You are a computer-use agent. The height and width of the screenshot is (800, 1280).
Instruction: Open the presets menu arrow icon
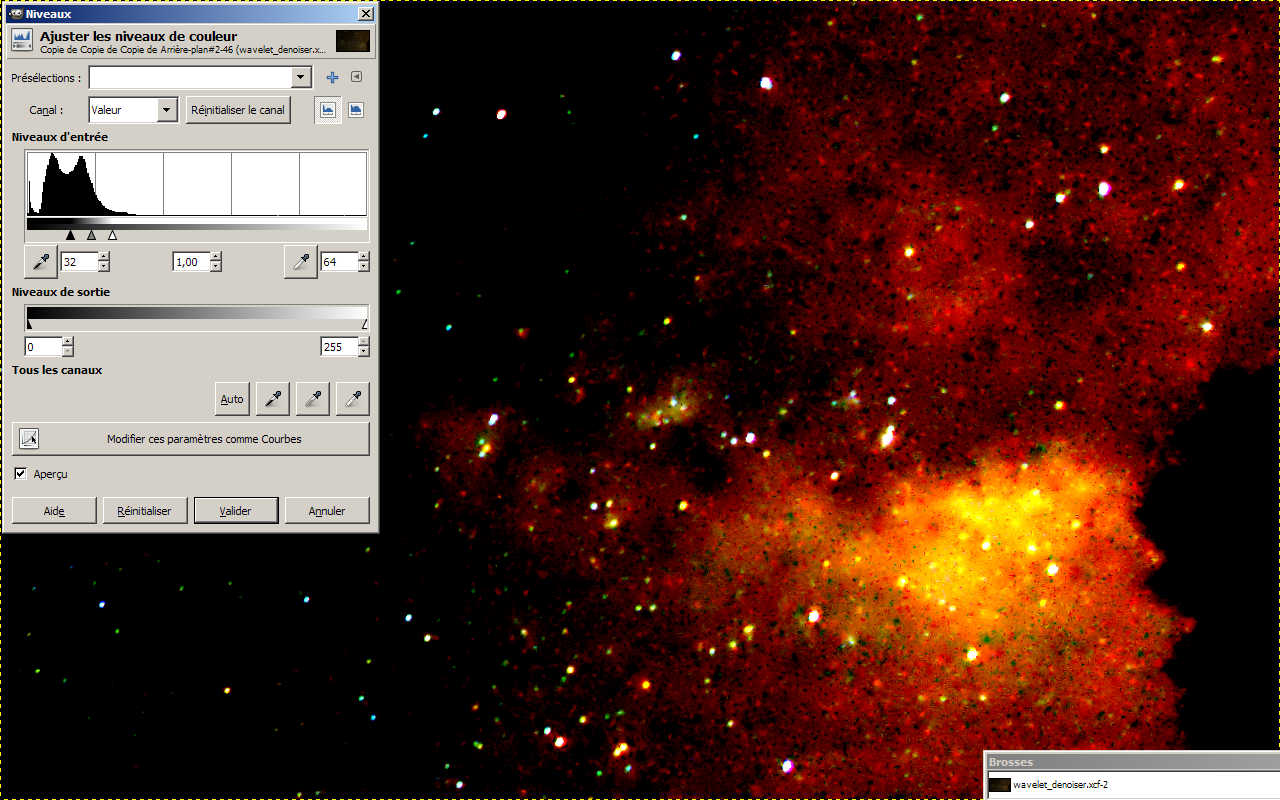click(x=356, y=78)
